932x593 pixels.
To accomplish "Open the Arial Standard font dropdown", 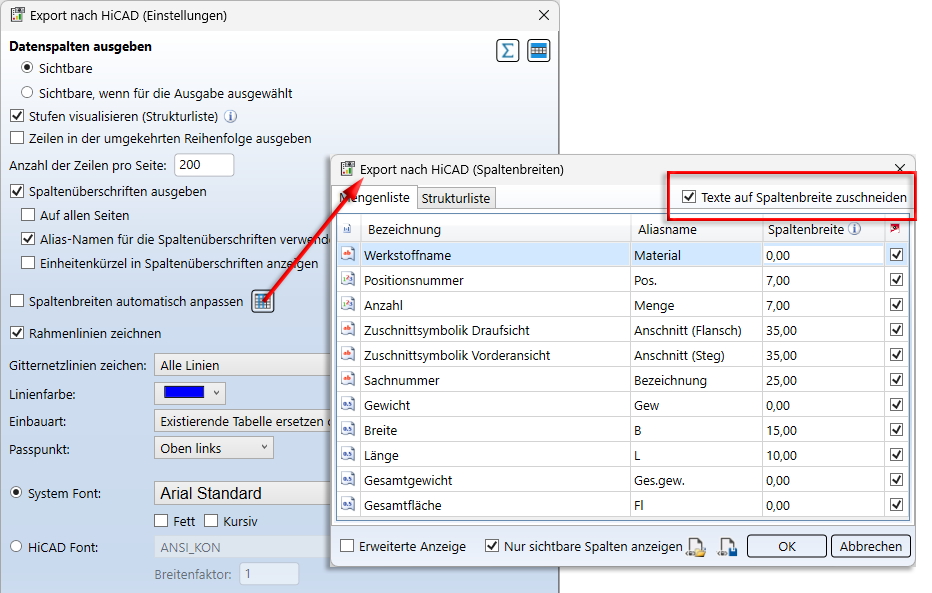I will [243, 493].
